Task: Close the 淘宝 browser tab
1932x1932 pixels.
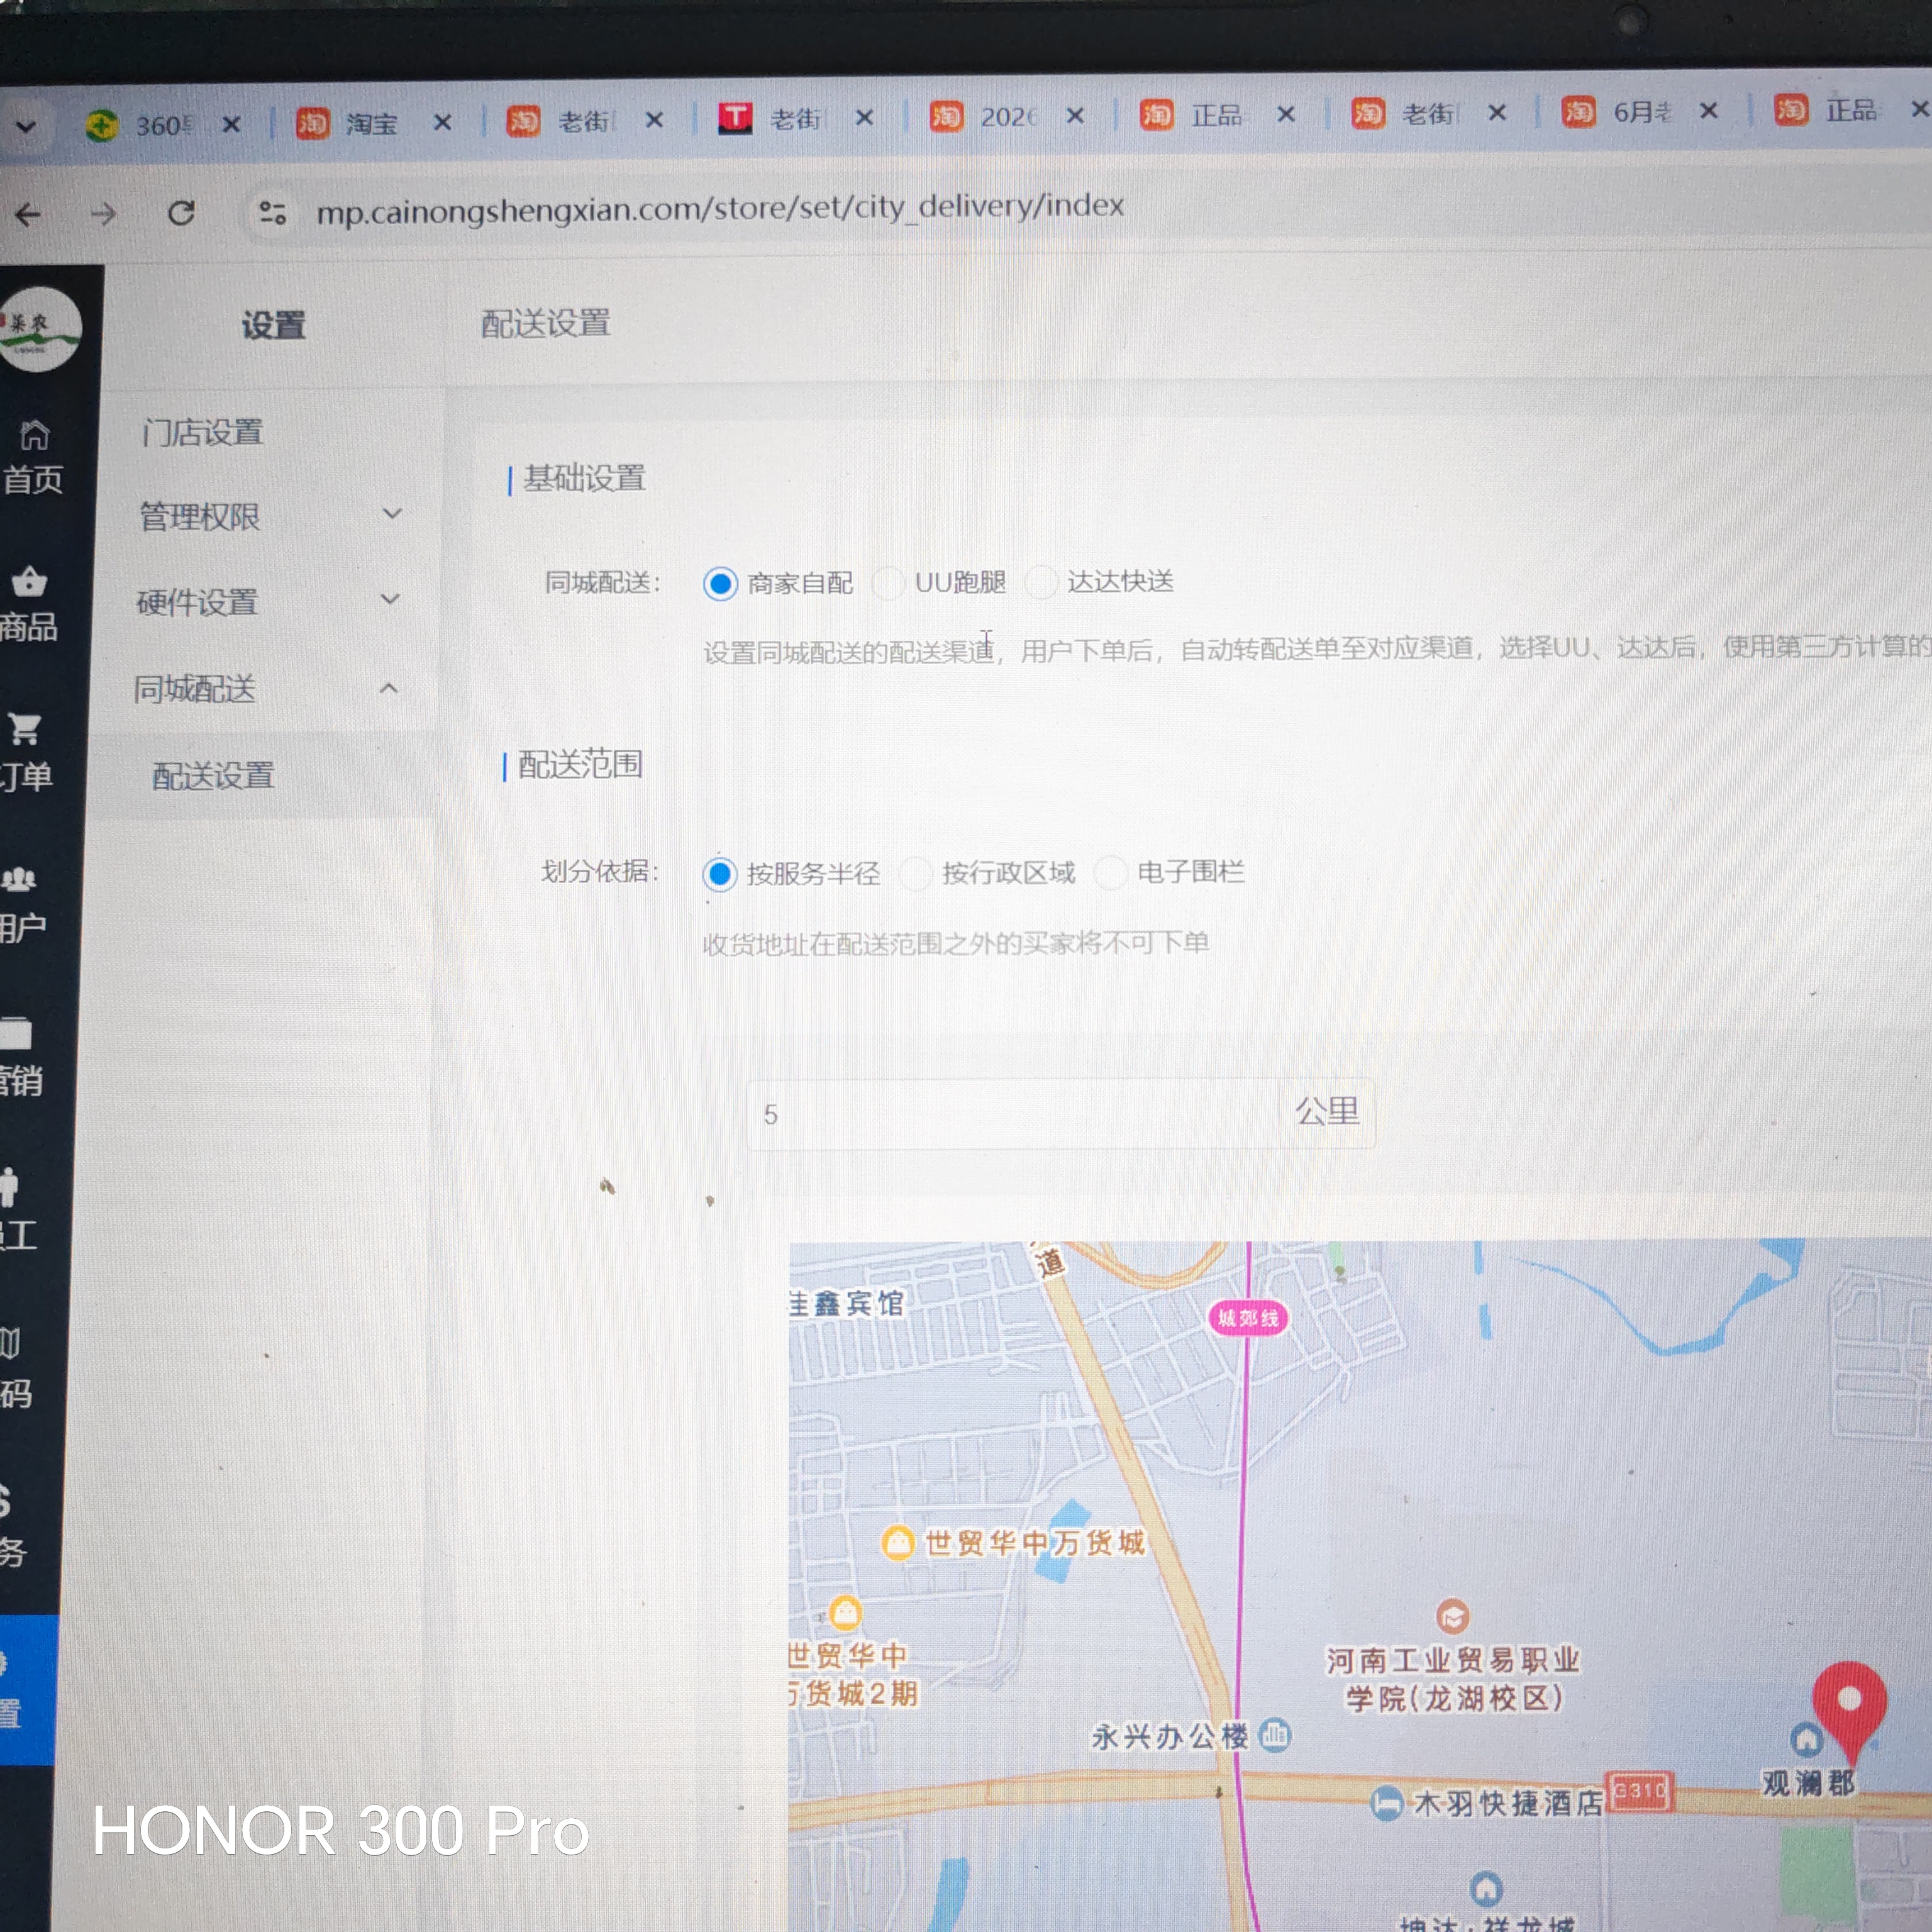Action: 442,122
